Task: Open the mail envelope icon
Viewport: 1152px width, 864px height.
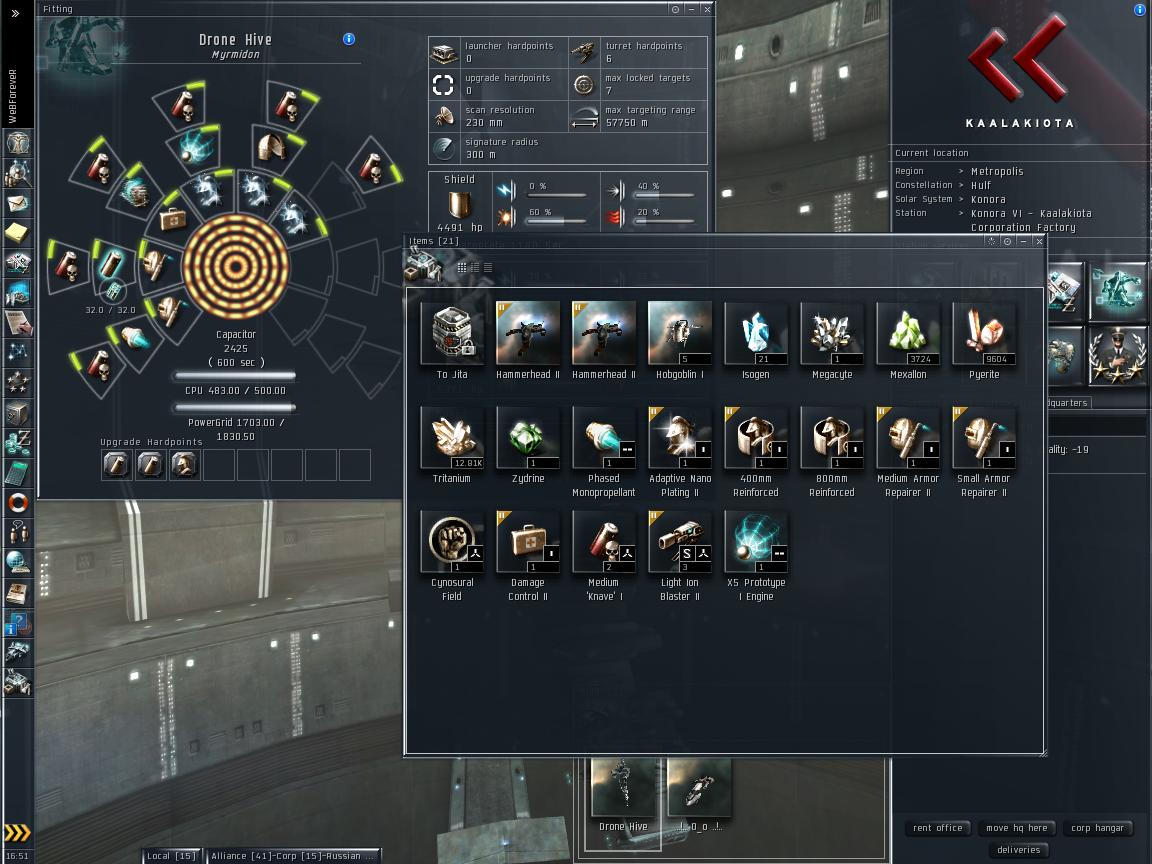Action: click(18, 203)
